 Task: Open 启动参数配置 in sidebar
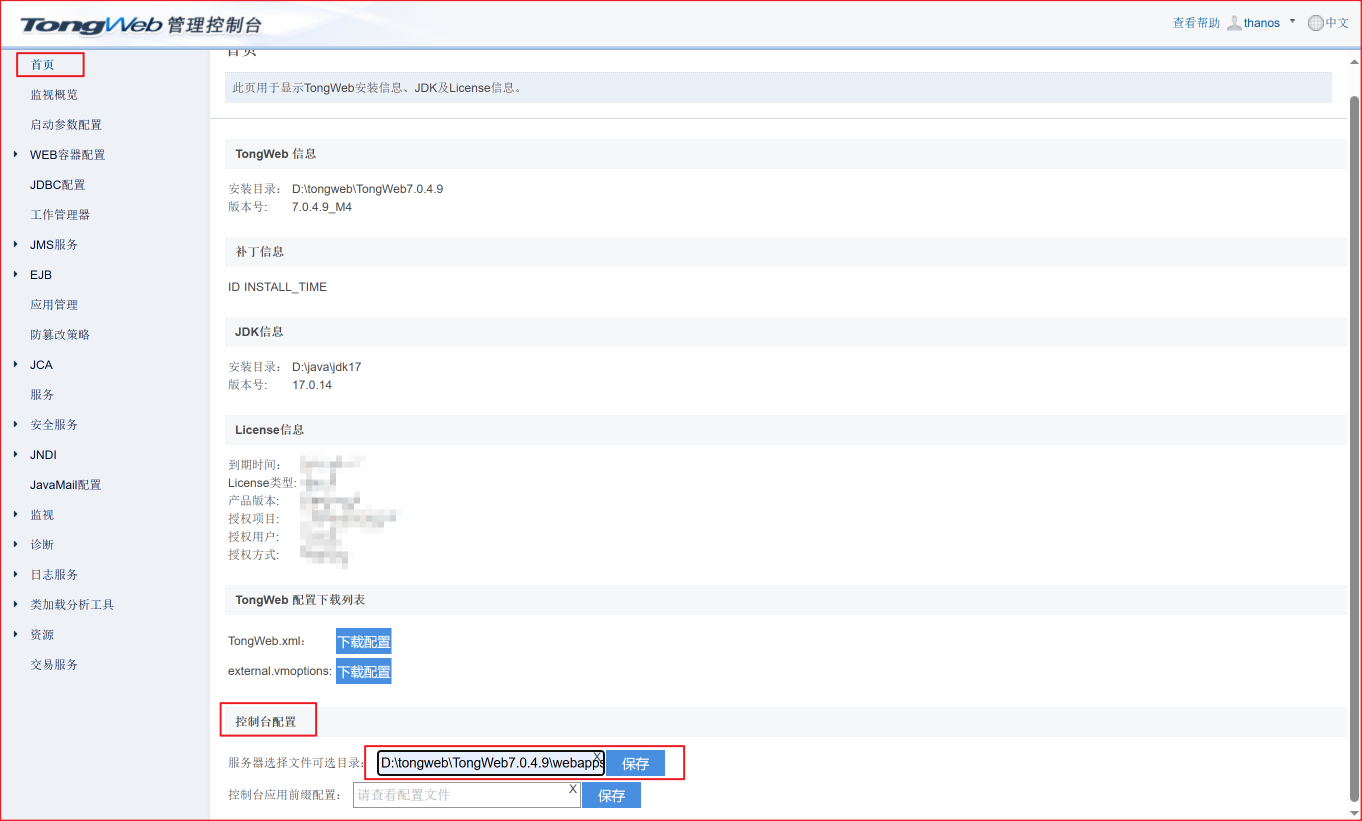66,125
